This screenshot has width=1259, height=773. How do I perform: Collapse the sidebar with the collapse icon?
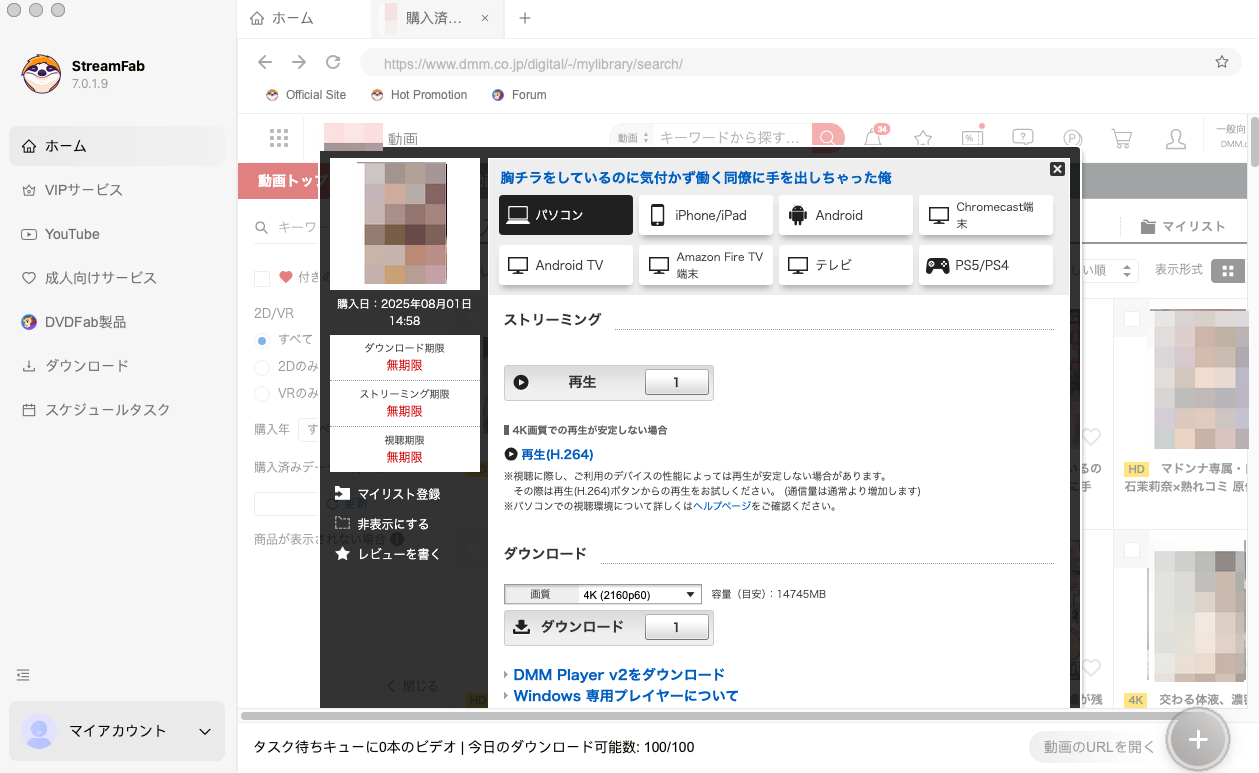pos(24,675)
